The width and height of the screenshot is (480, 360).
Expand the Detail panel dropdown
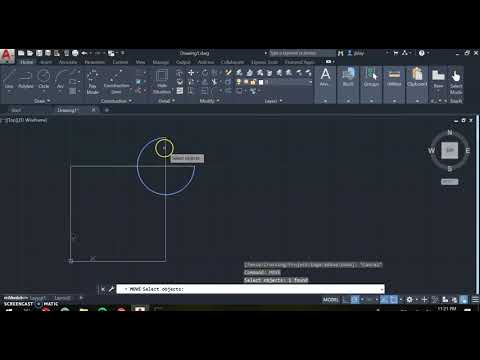coord(166,101)
